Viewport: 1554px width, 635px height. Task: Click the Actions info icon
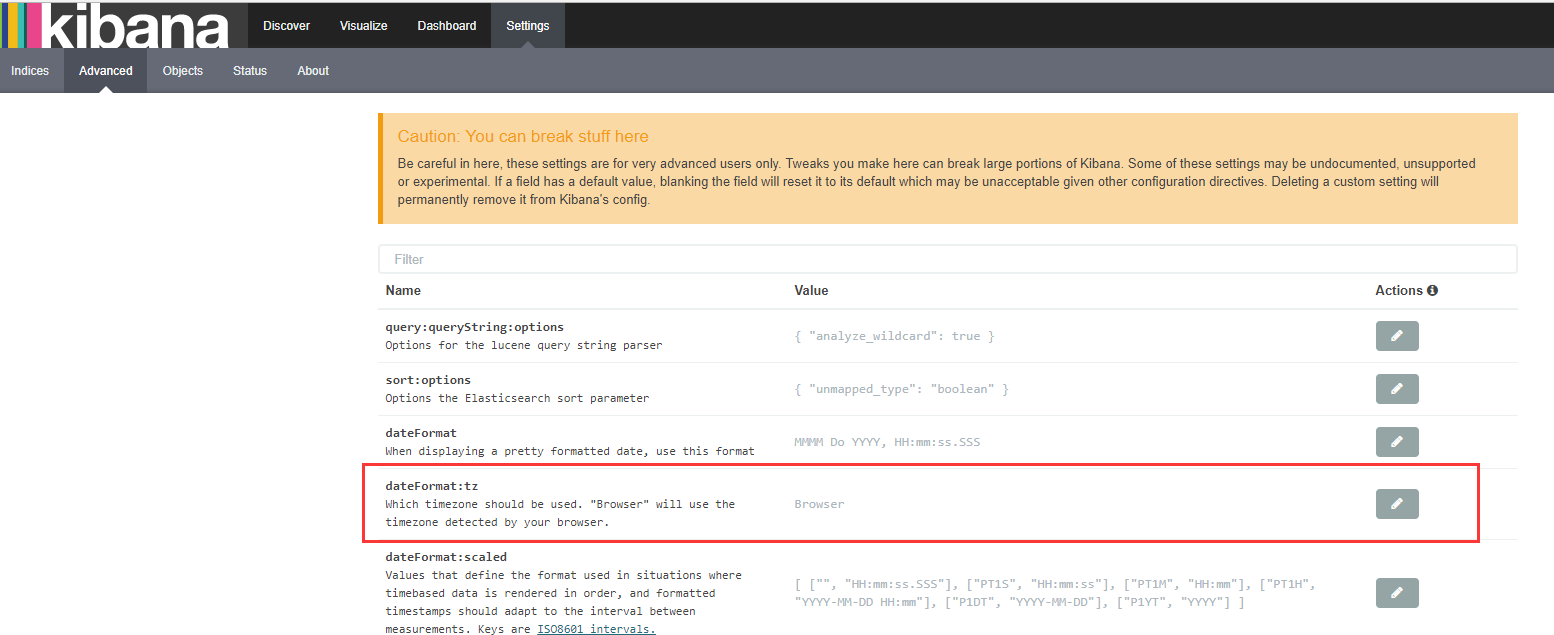pos(1432,290)
